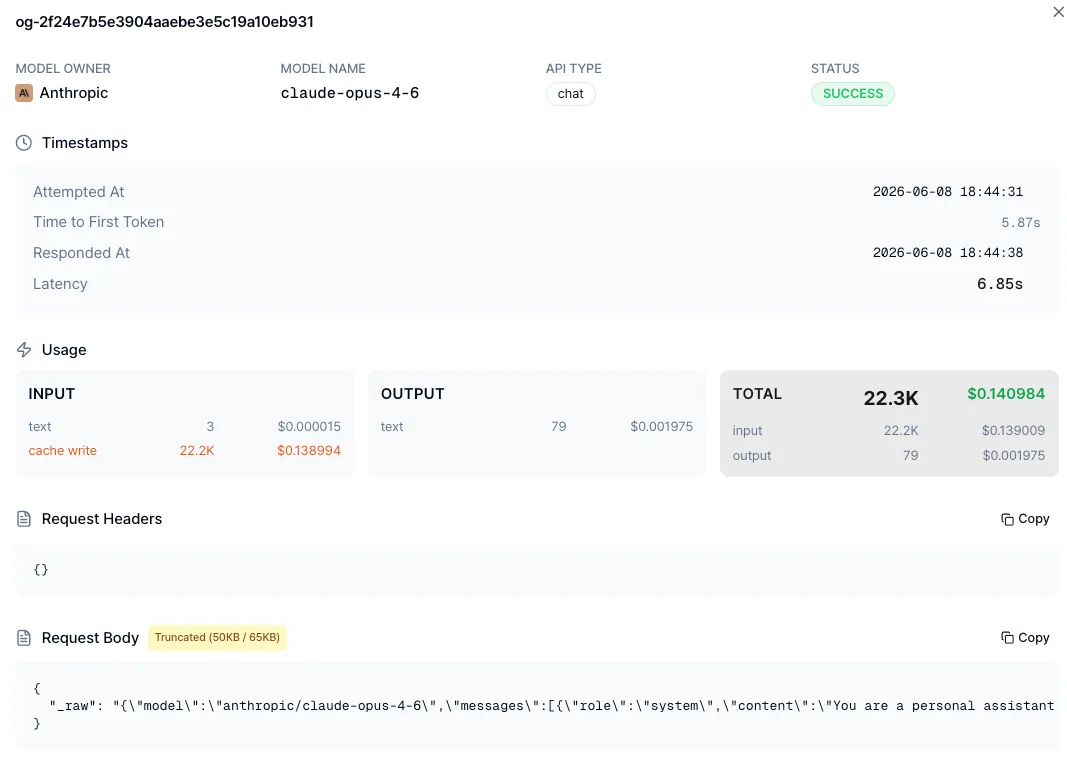Click the copy icon beside Request Headers

[1007, 519]
